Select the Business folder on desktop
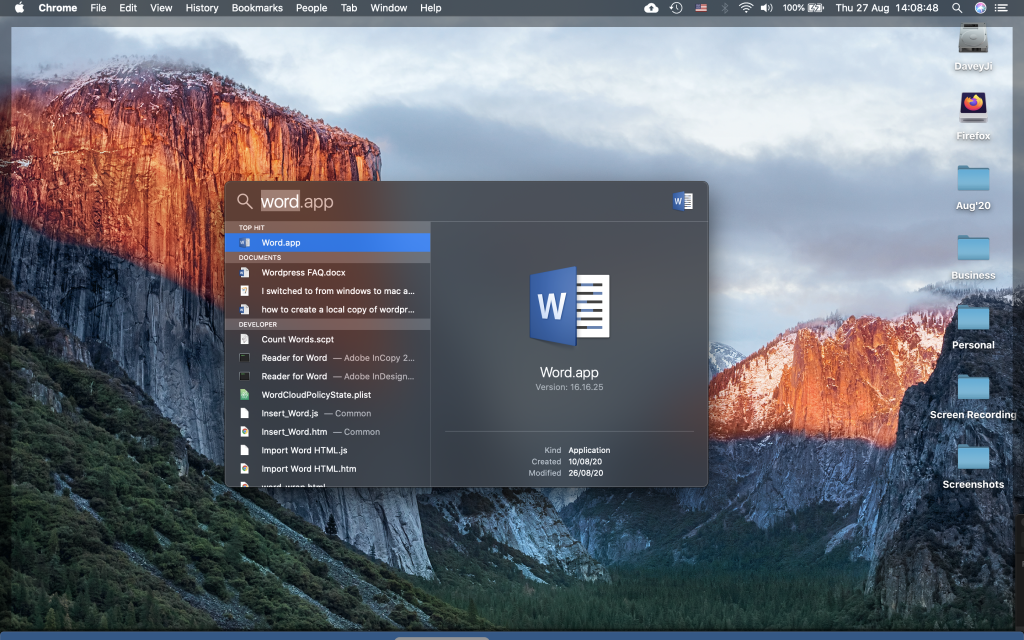 [973, 256]
